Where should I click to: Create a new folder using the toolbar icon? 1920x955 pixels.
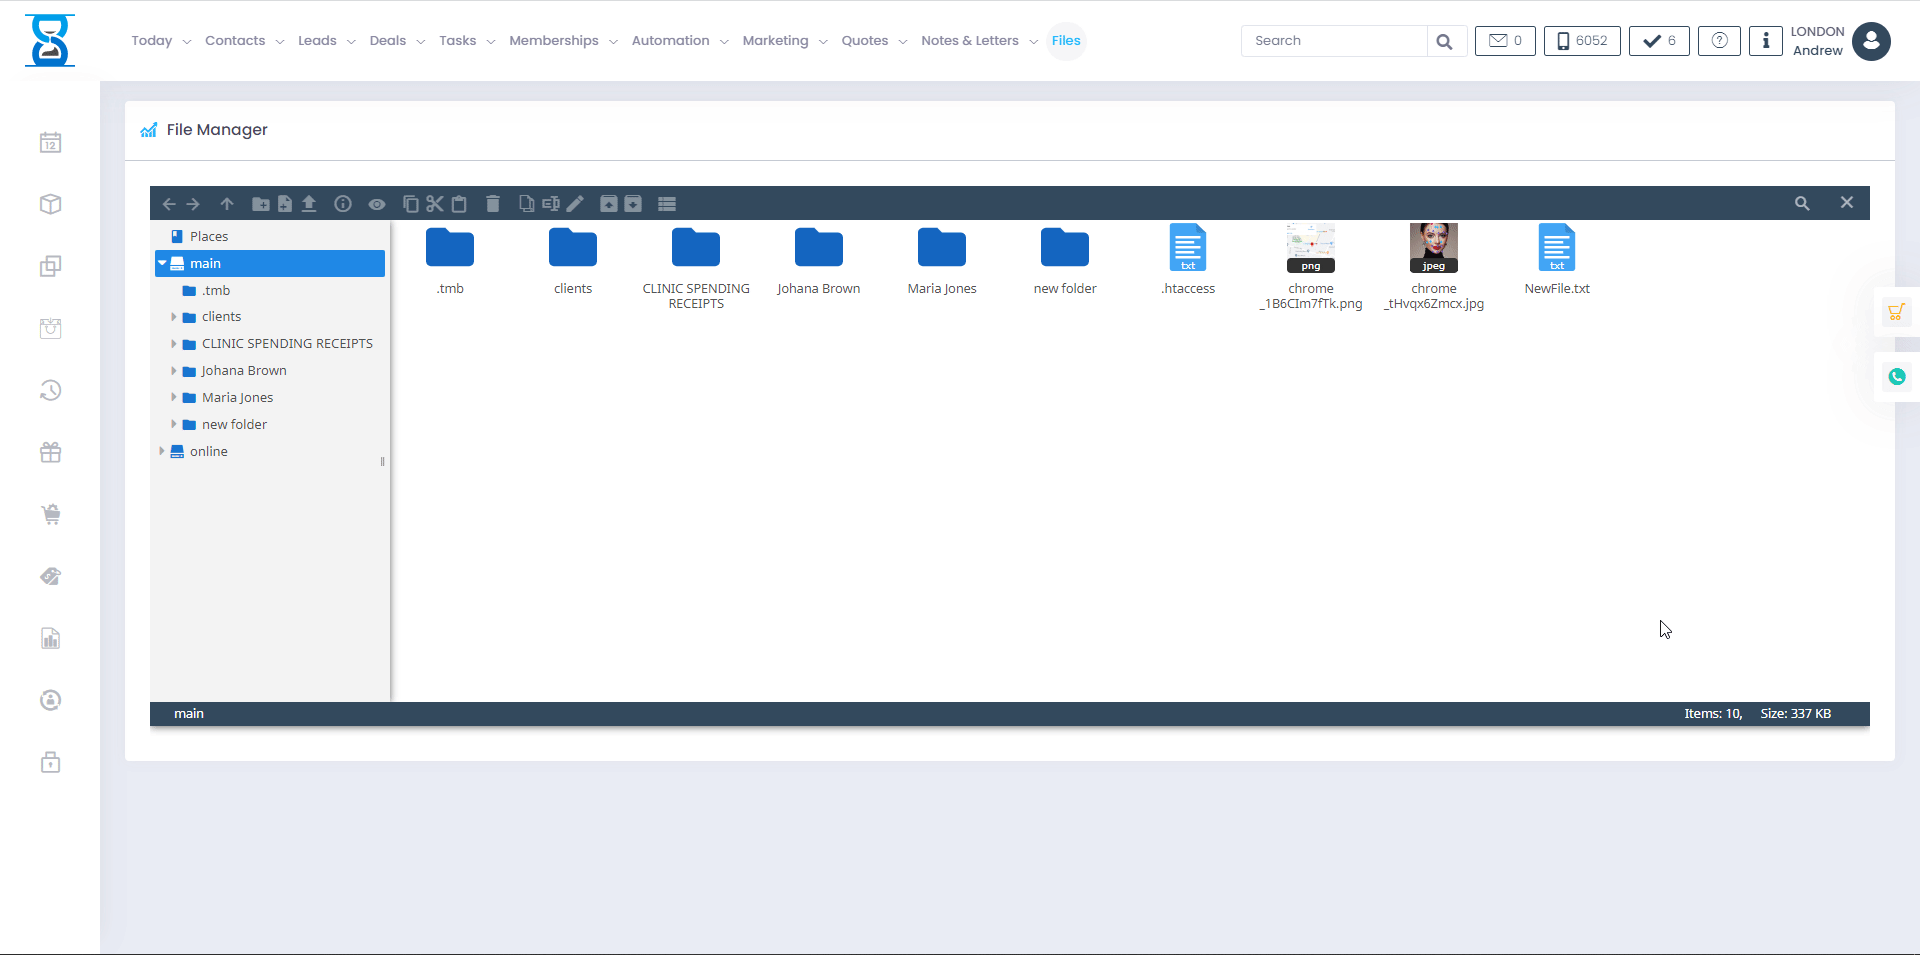point(261,203)
